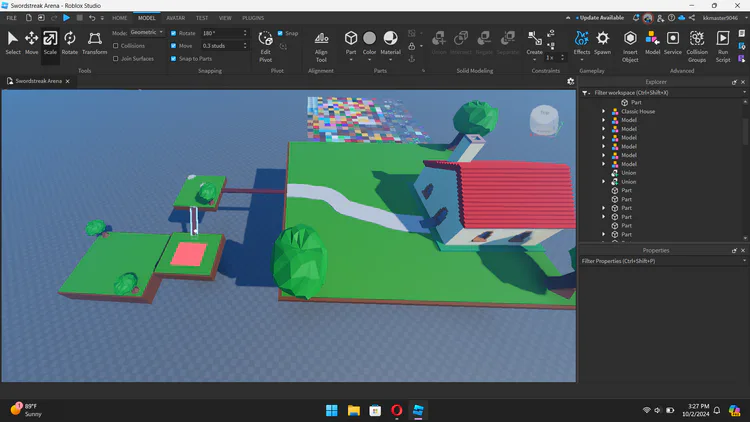Open the FILE menu
This screenshot has height=422, width=750.
(11, 18)
